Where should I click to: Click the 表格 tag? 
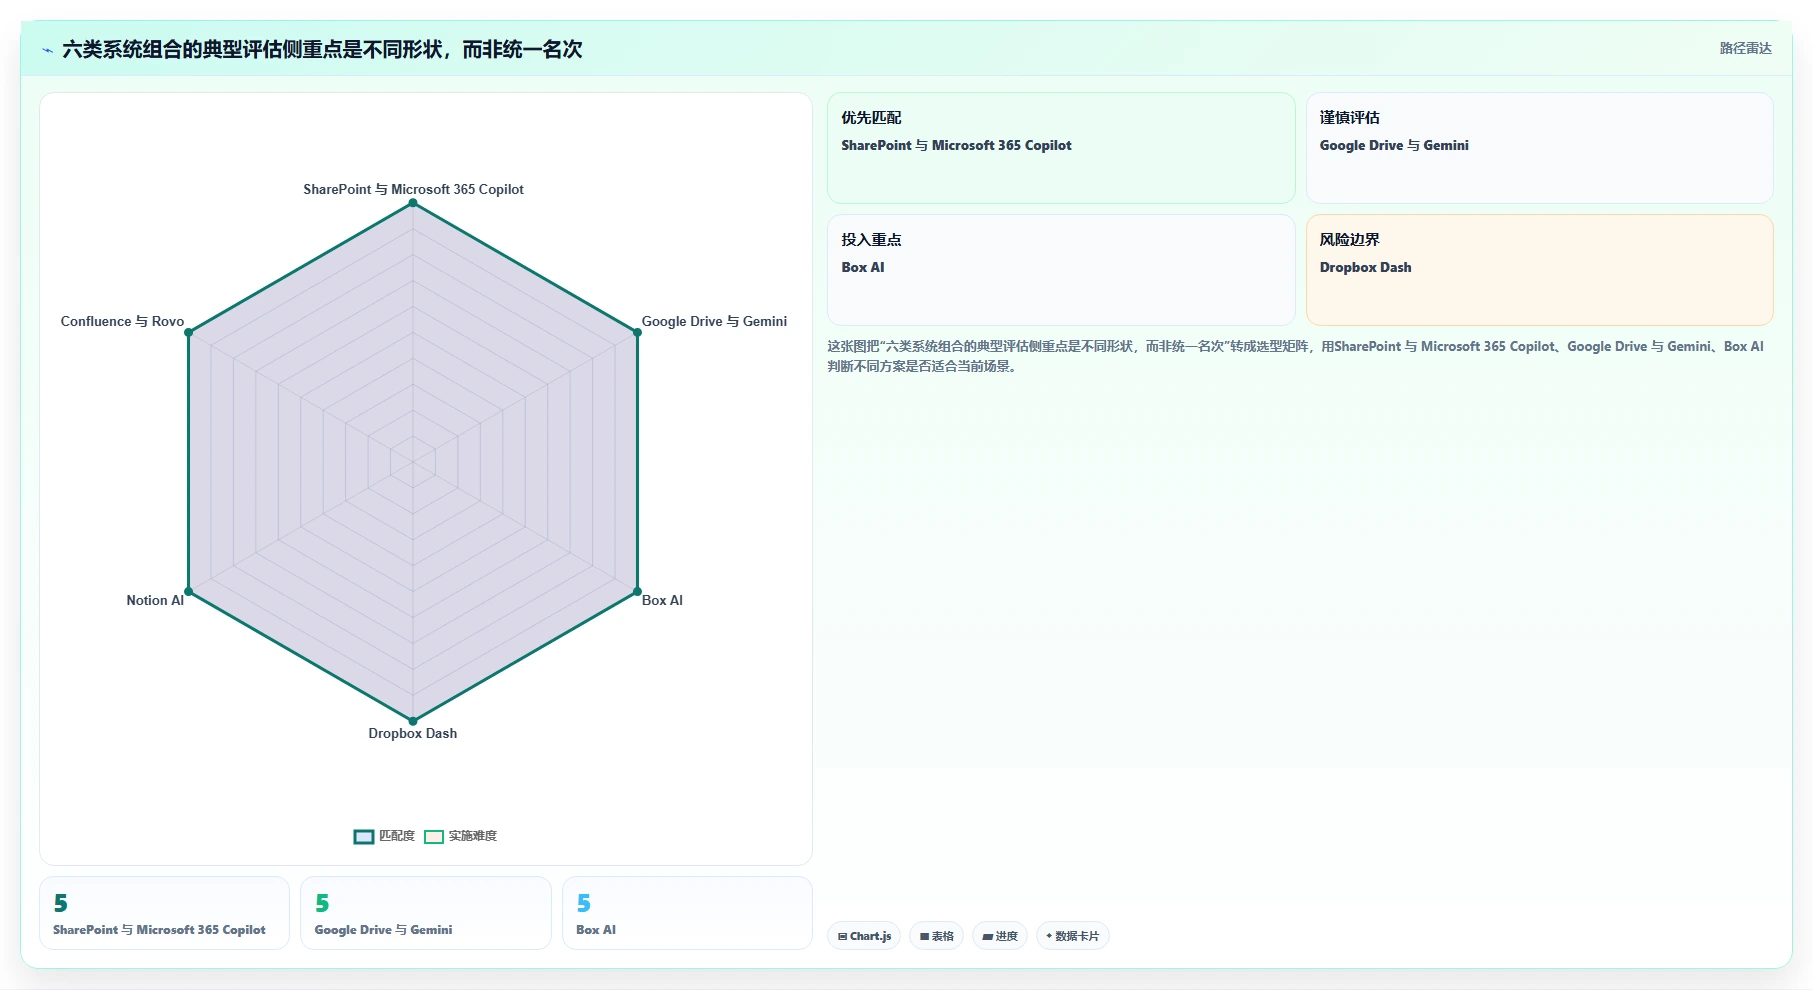tap(936, 936)
